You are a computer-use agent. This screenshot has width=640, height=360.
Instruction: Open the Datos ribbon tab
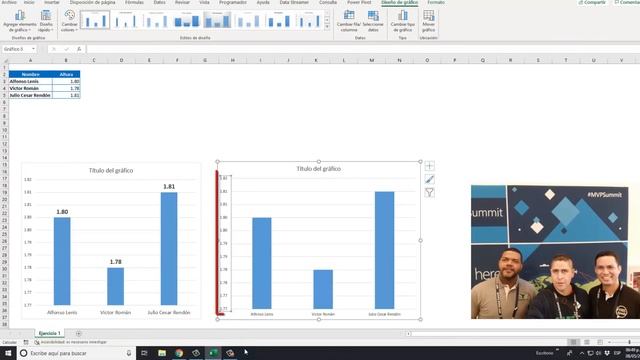pos(160,2)
